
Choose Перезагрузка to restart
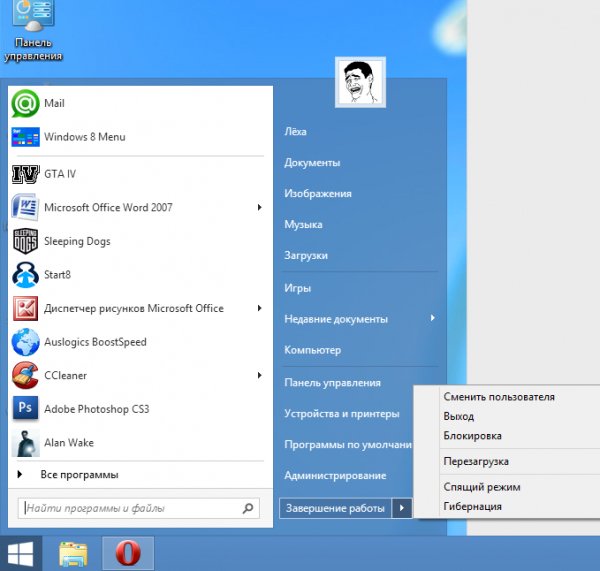[x=476, y=462]
